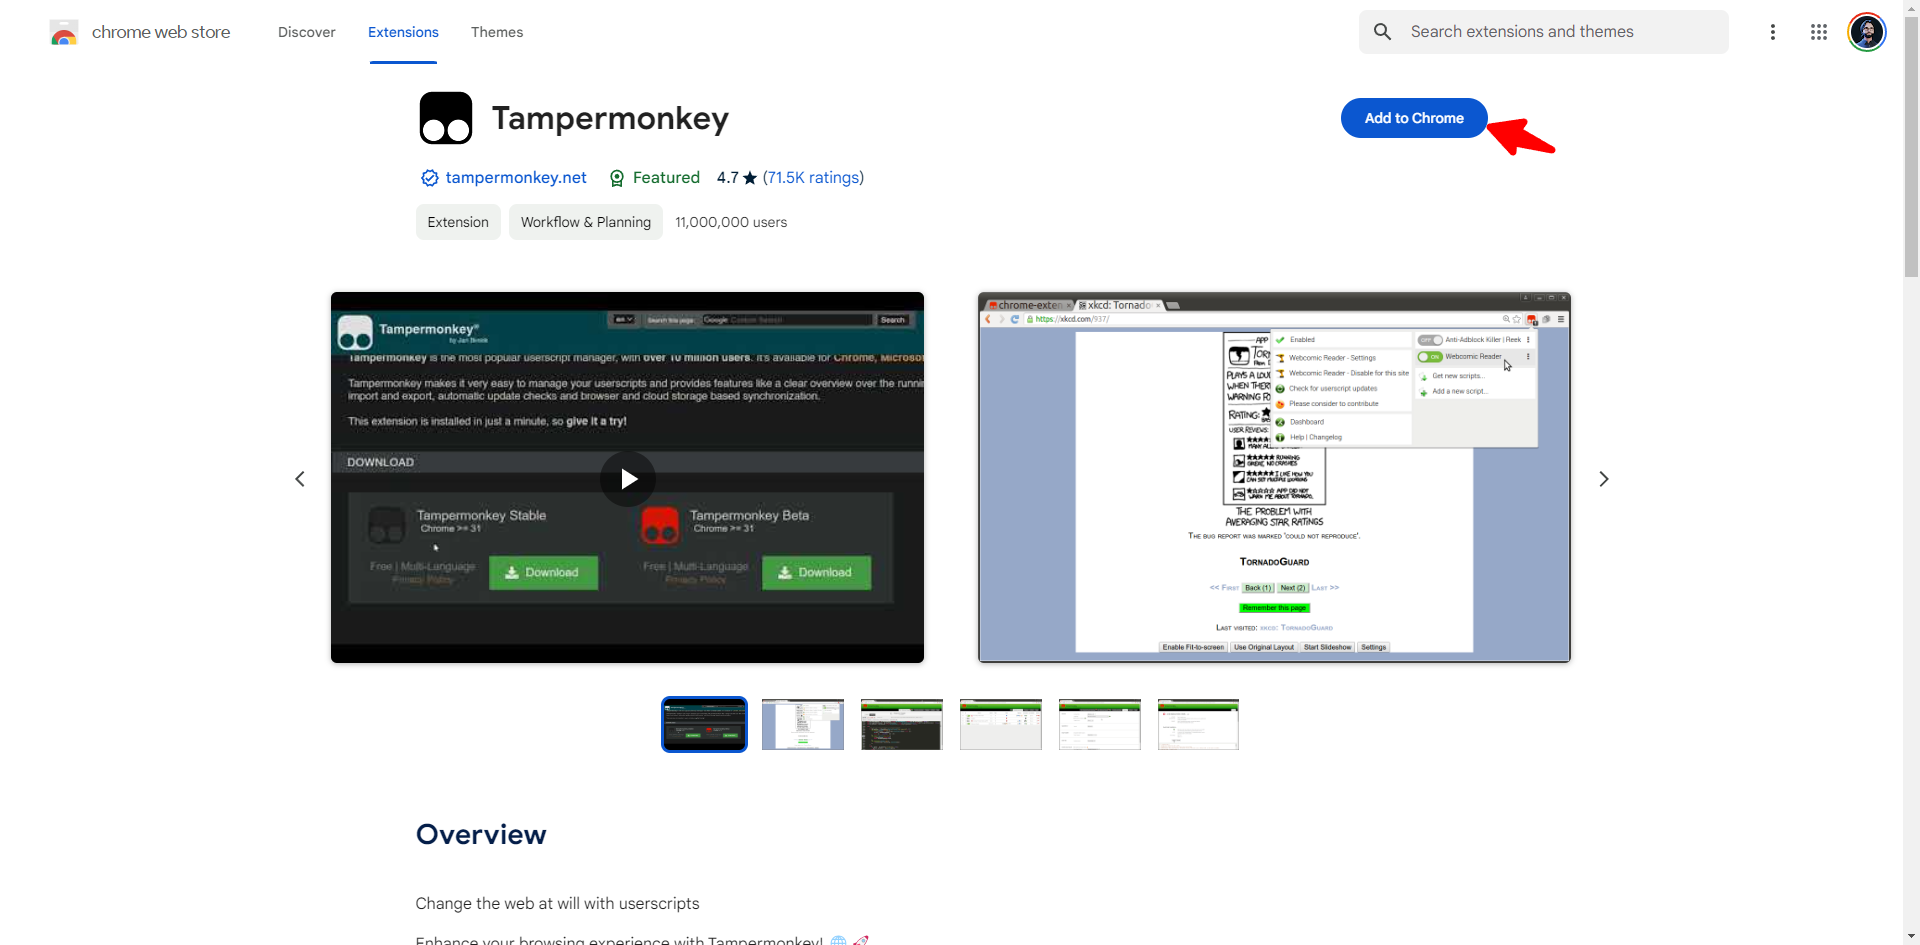Click the Search extensions and themes field
The height and width of the screenshot is (945, 1920).
pyautogui.click(x=1560, y=32)
